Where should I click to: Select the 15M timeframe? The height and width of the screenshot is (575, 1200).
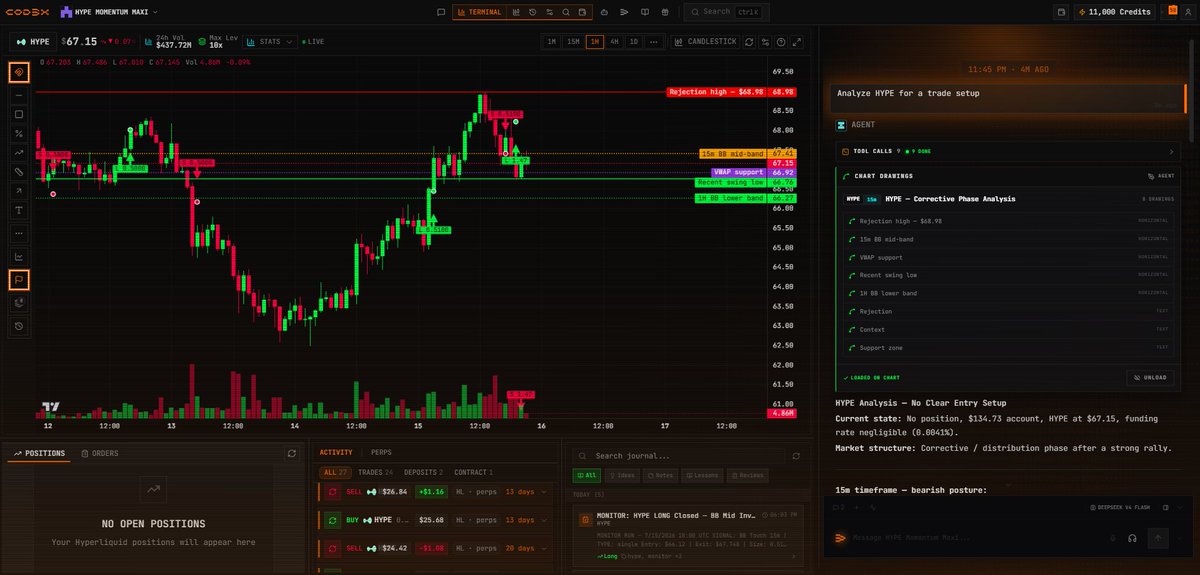pyautogui.click(x=573, y=42)
